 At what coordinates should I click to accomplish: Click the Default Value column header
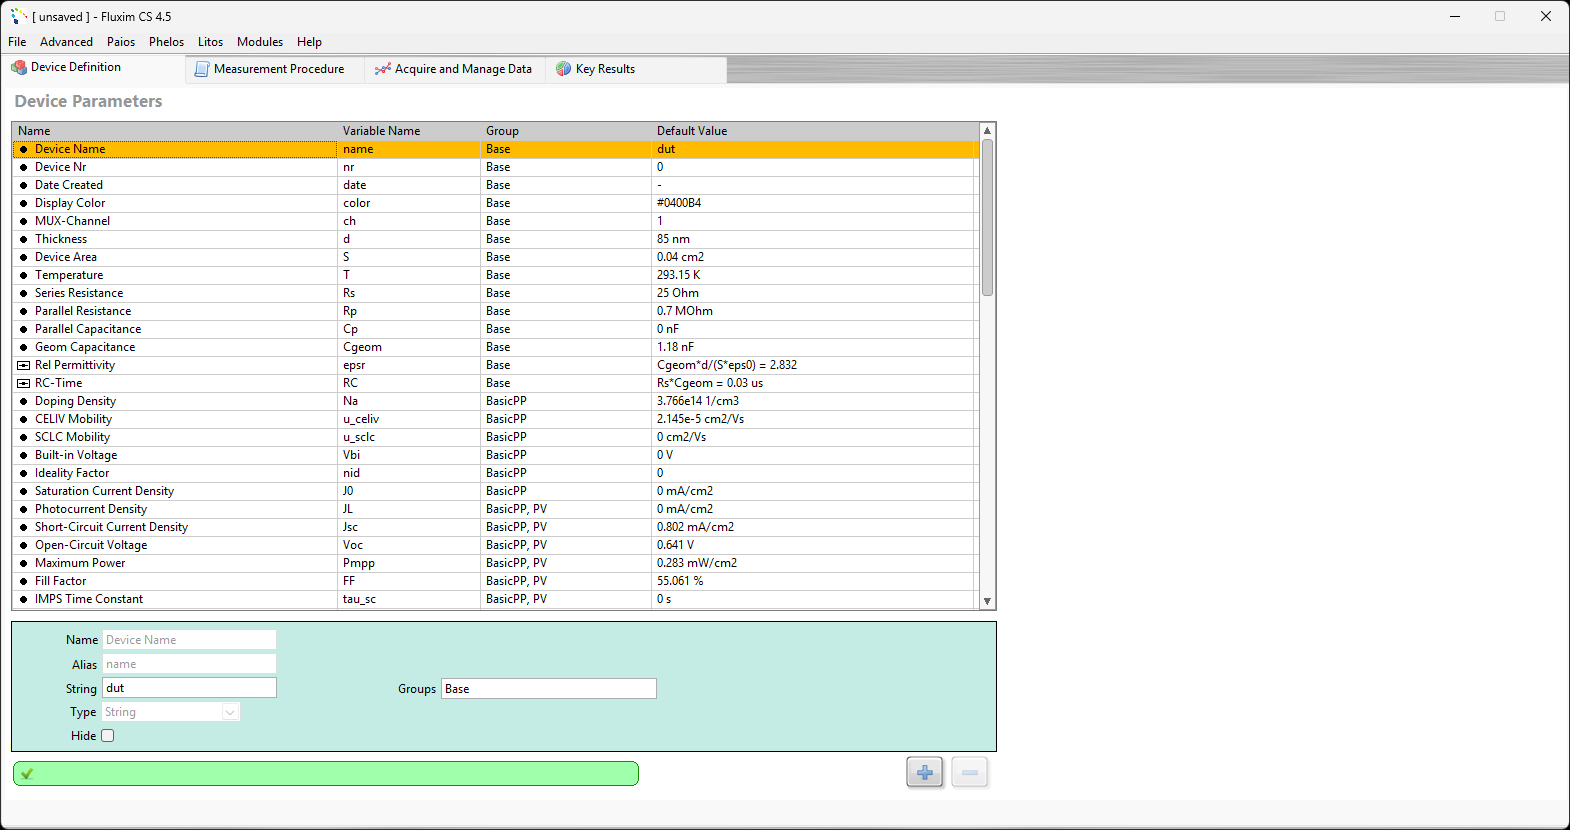[815, 131]
